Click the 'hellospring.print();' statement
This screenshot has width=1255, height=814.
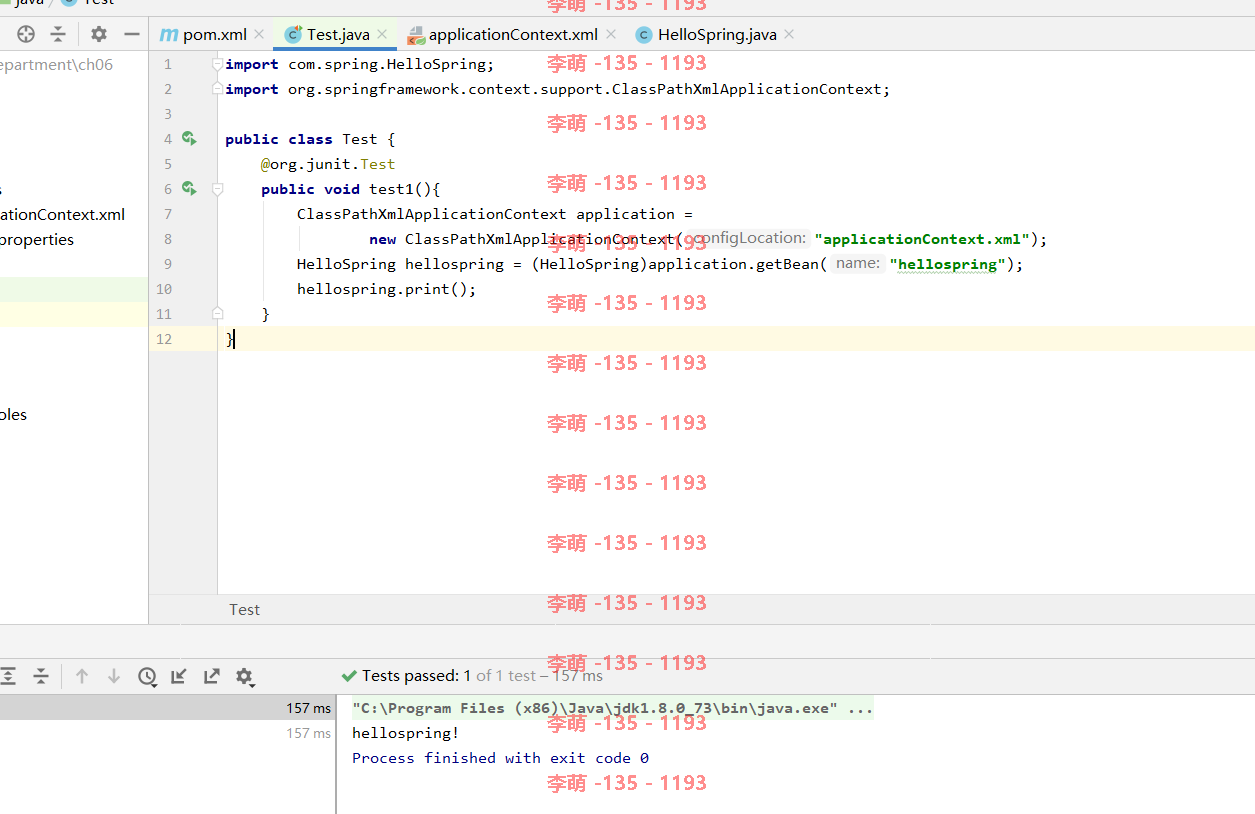click(387, 289)
